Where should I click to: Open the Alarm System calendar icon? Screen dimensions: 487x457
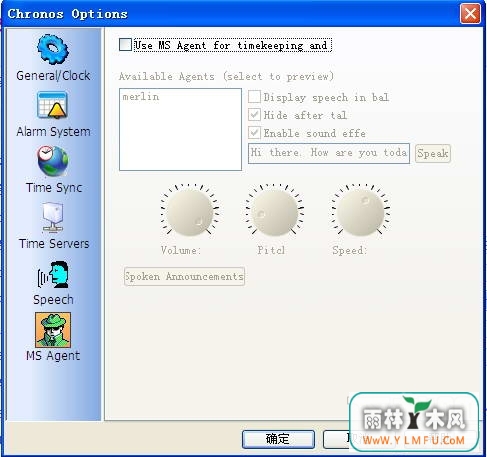pyautogui.click(x=53, y=105)
